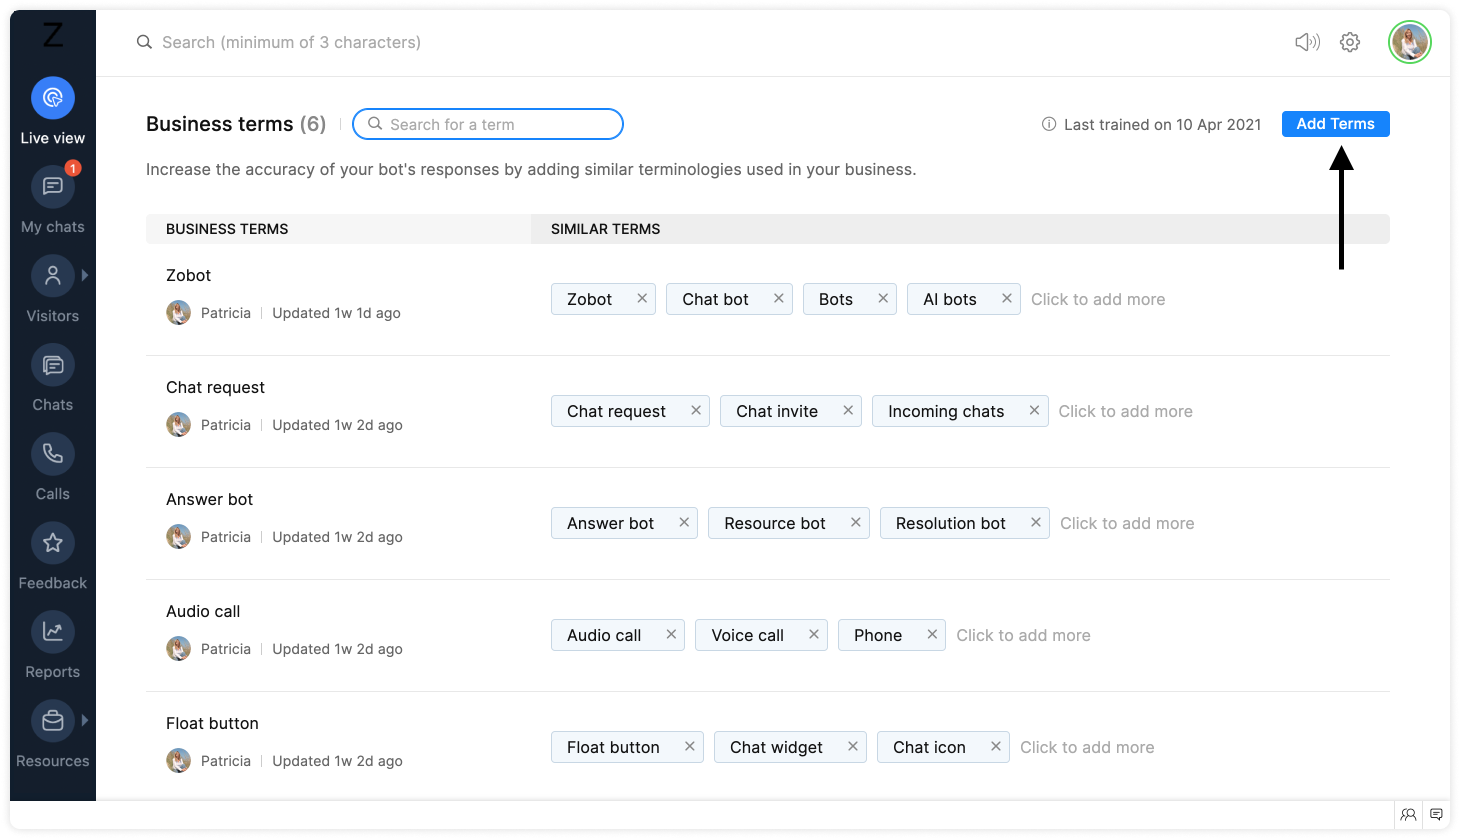The height and width of the screenshot is (839, 1460).
Task: Click the sound speaker icon
Action: click(x=1307, y=42)
